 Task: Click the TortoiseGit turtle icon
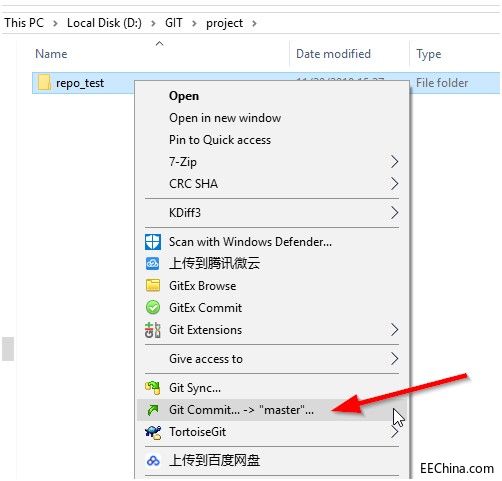(x=153, y=432)
